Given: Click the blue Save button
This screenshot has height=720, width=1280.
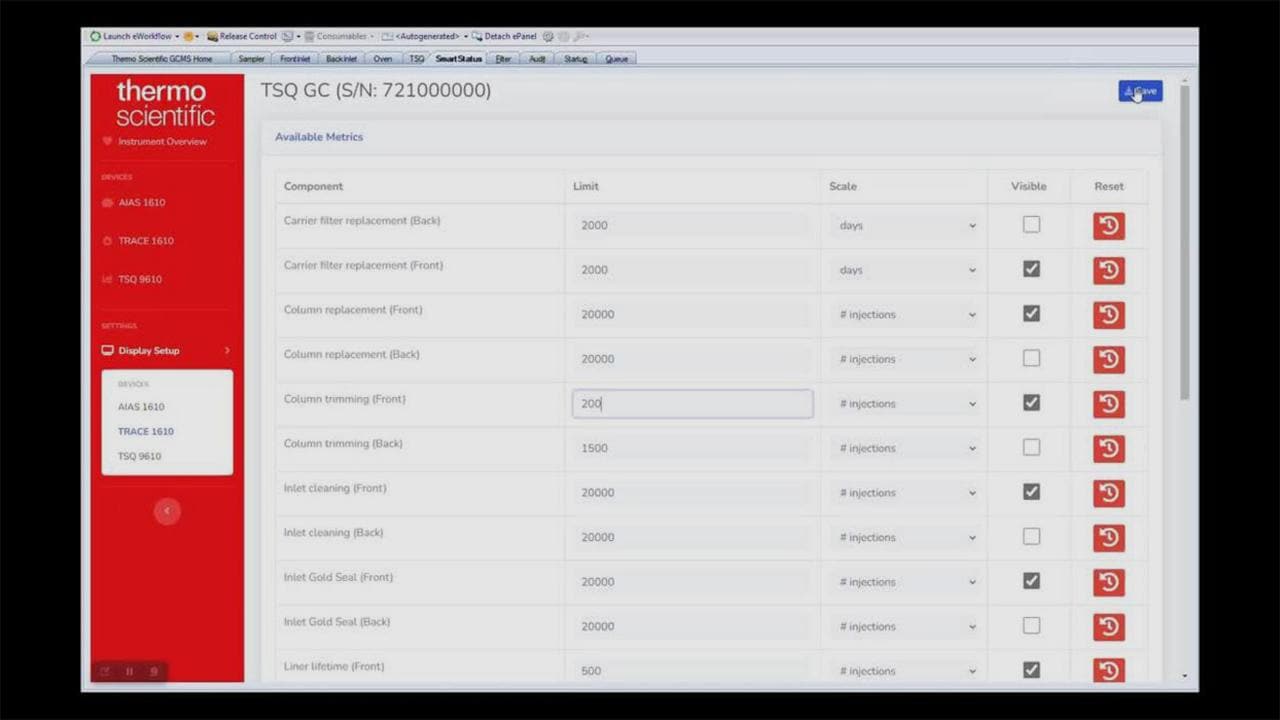Looking at the screenshot, I should tap(1140, 91).
